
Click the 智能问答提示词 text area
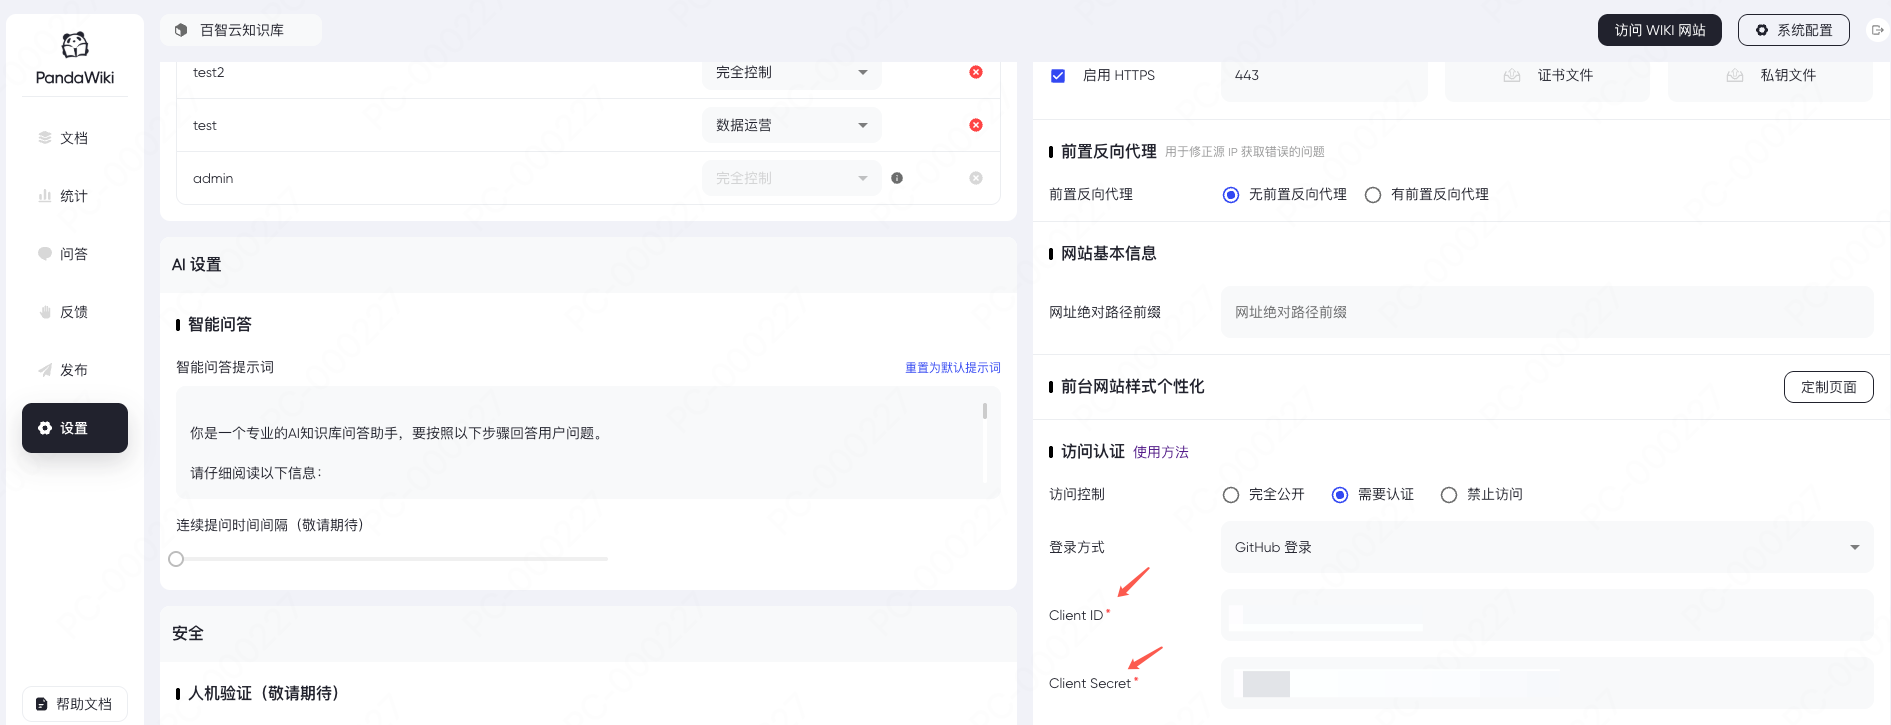point(588,443)
